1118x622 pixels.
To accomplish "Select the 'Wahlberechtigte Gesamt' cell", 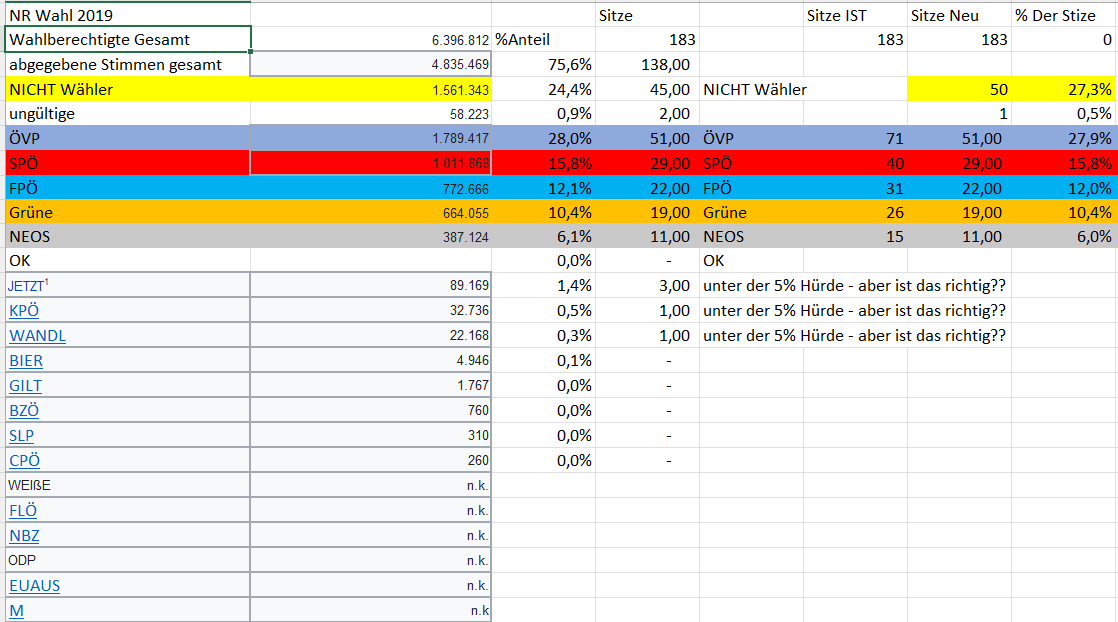I will tap(128, 39).
